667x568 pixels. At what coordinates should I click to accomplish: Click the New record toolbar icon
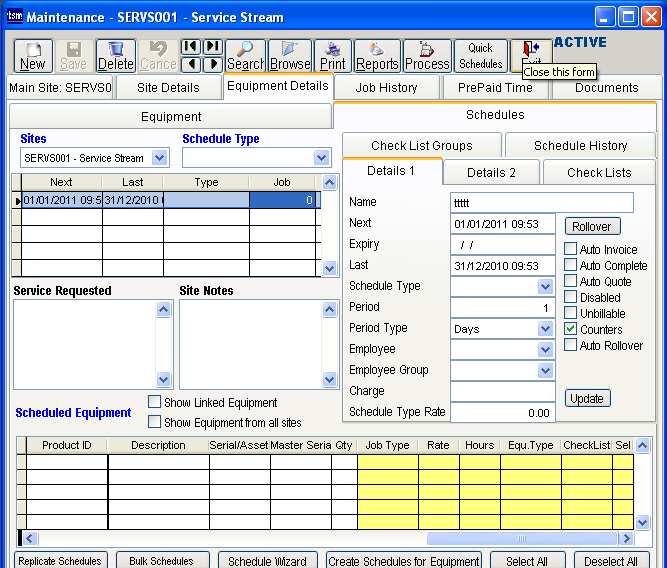tap(32, 56)
